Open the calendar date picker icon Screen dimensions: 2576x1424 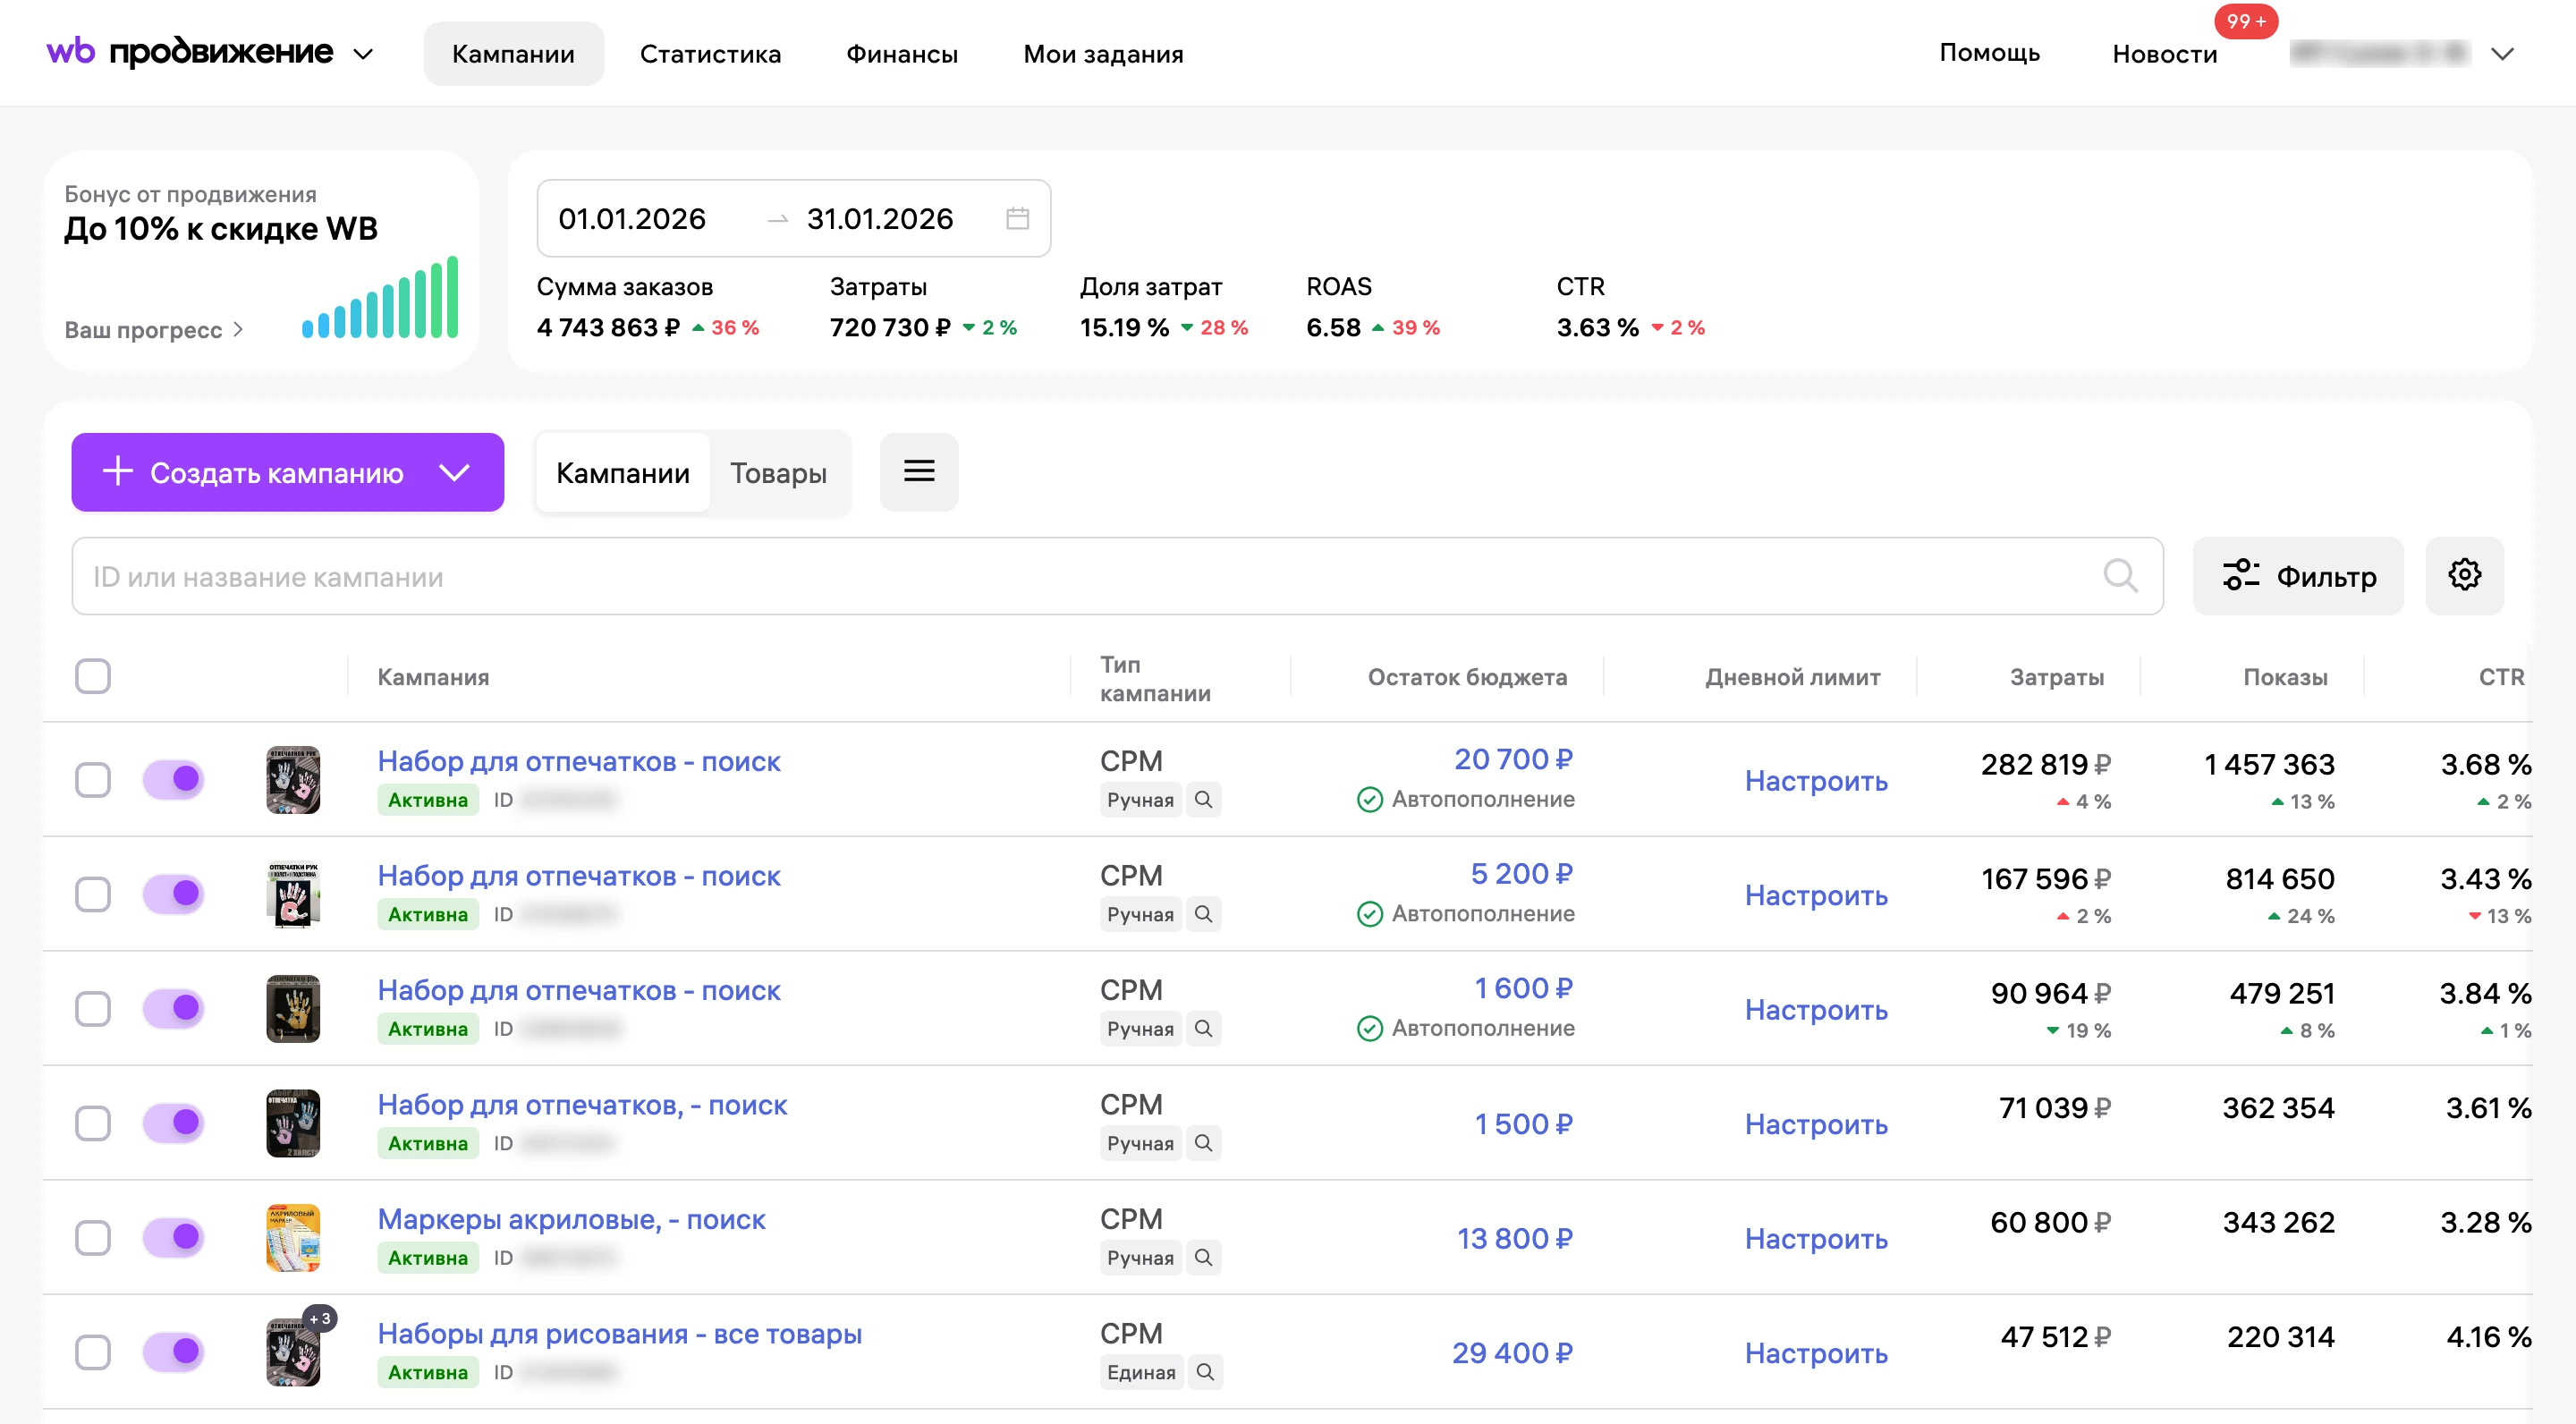pyautogui.click(x=1017, y=218)
